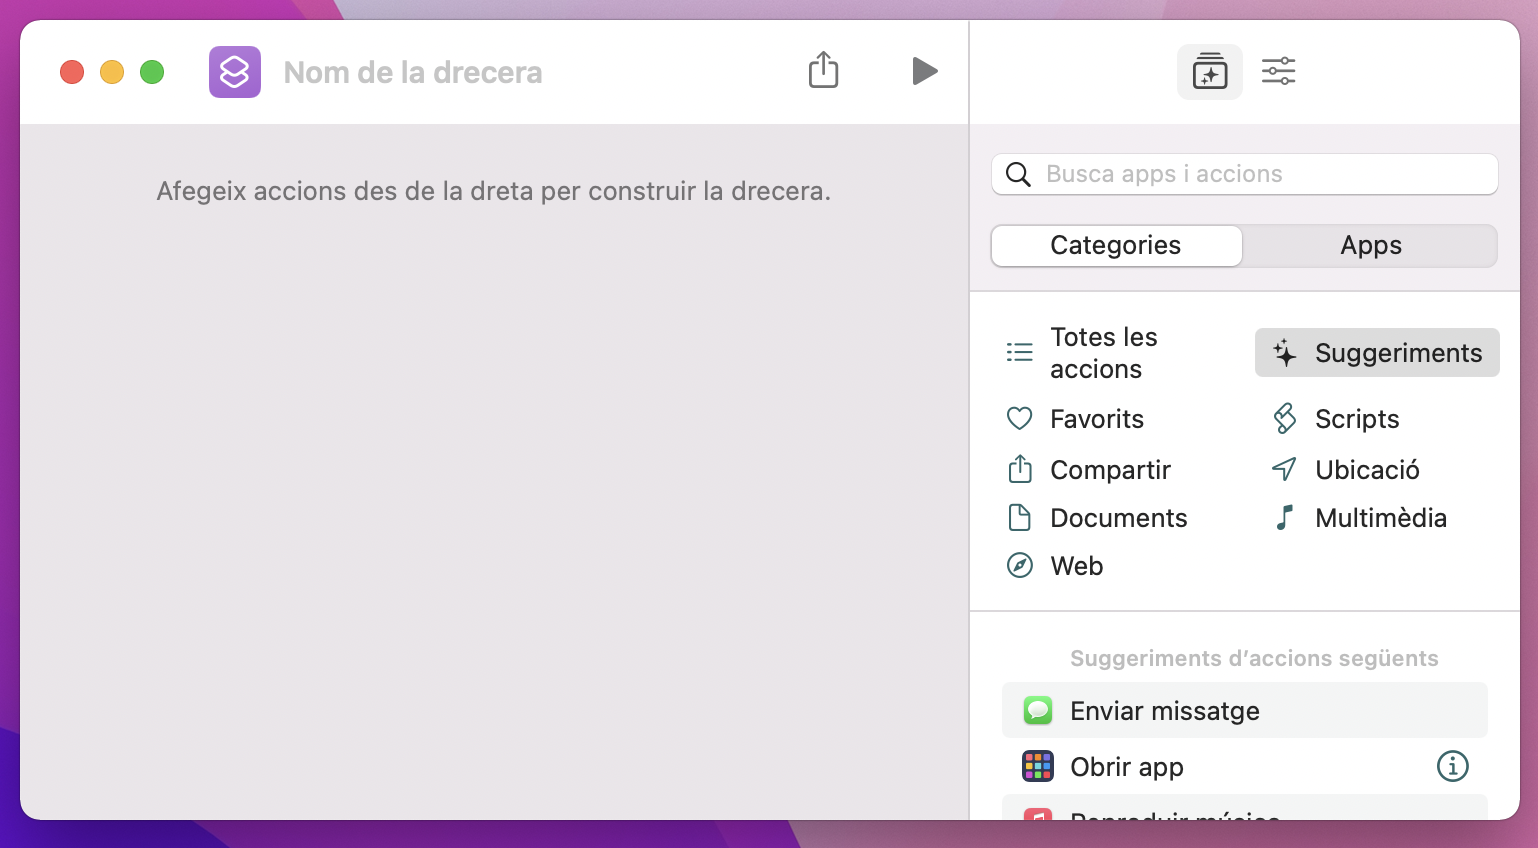Screen dimensions: 1538x848
Task: Open the Documents category
Action: (1118, 518)
